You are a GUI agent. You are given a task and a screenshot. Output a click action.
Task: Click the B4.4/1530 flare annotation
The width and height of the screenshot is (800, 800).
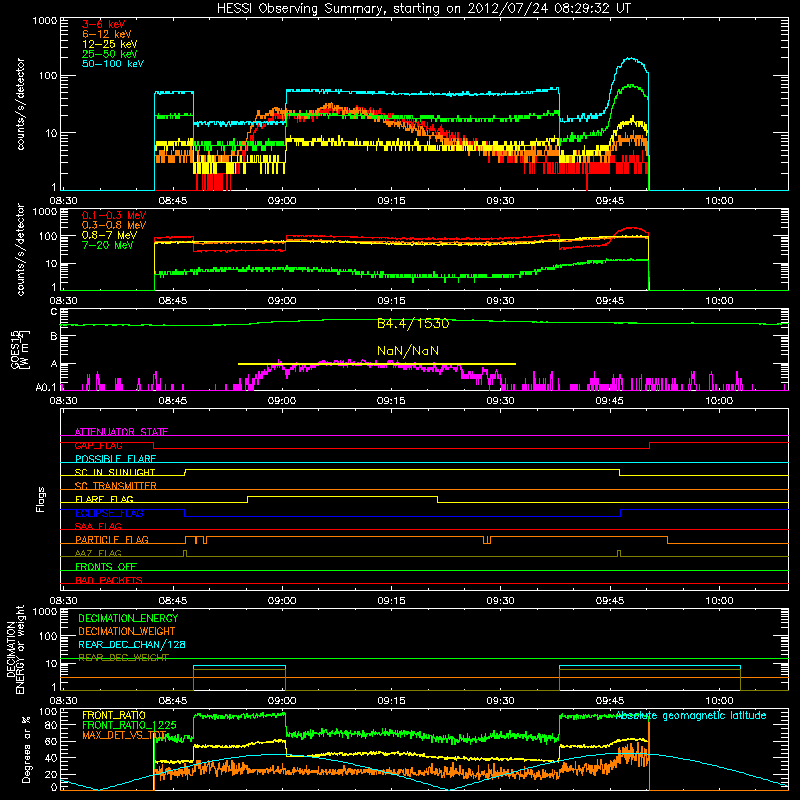(413, 323)
